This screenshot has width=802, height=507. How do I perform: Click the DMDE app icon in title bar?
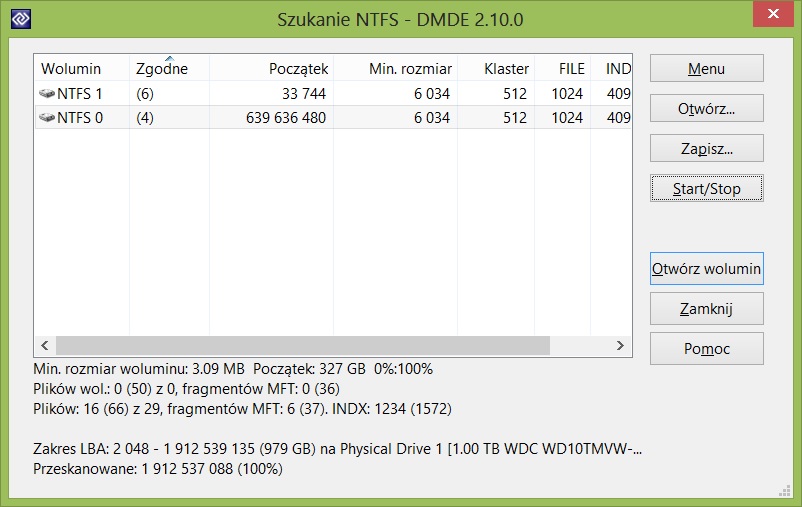click(x=20, y=19)
